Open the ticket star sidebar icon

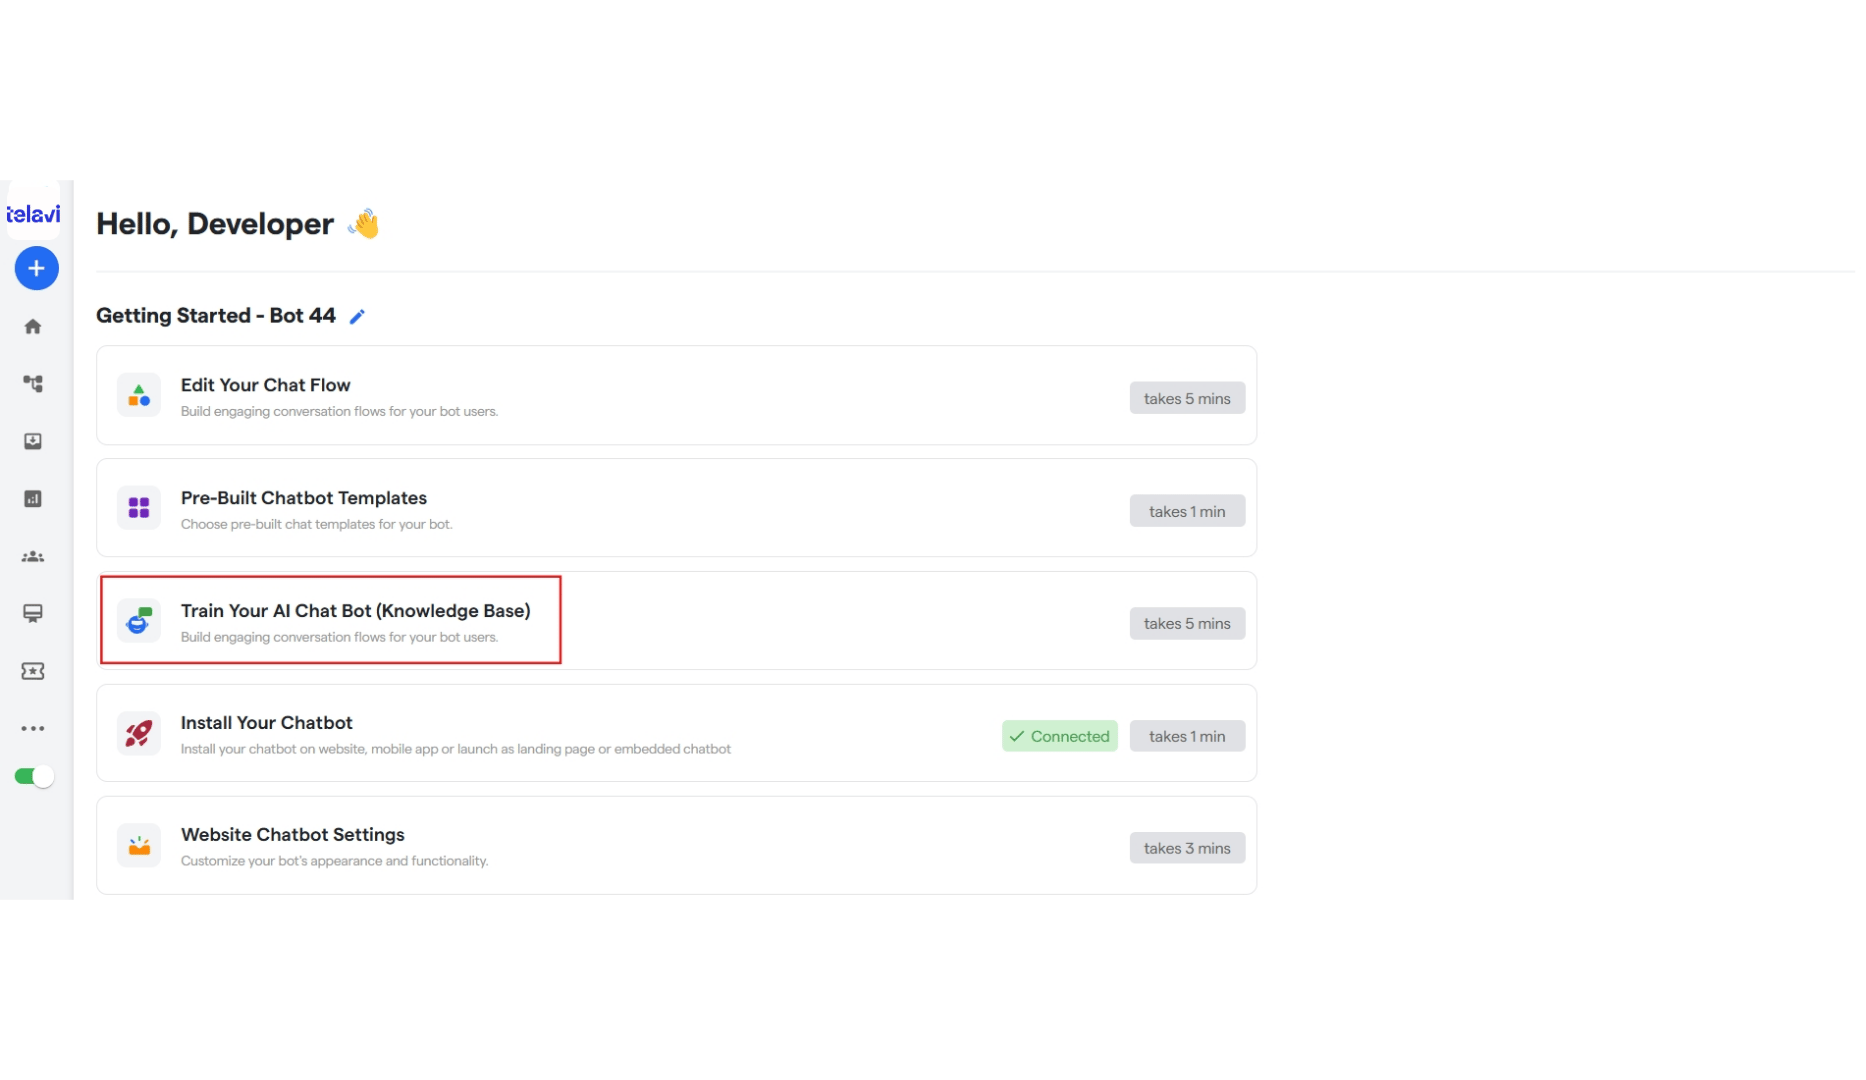[33, 671]
